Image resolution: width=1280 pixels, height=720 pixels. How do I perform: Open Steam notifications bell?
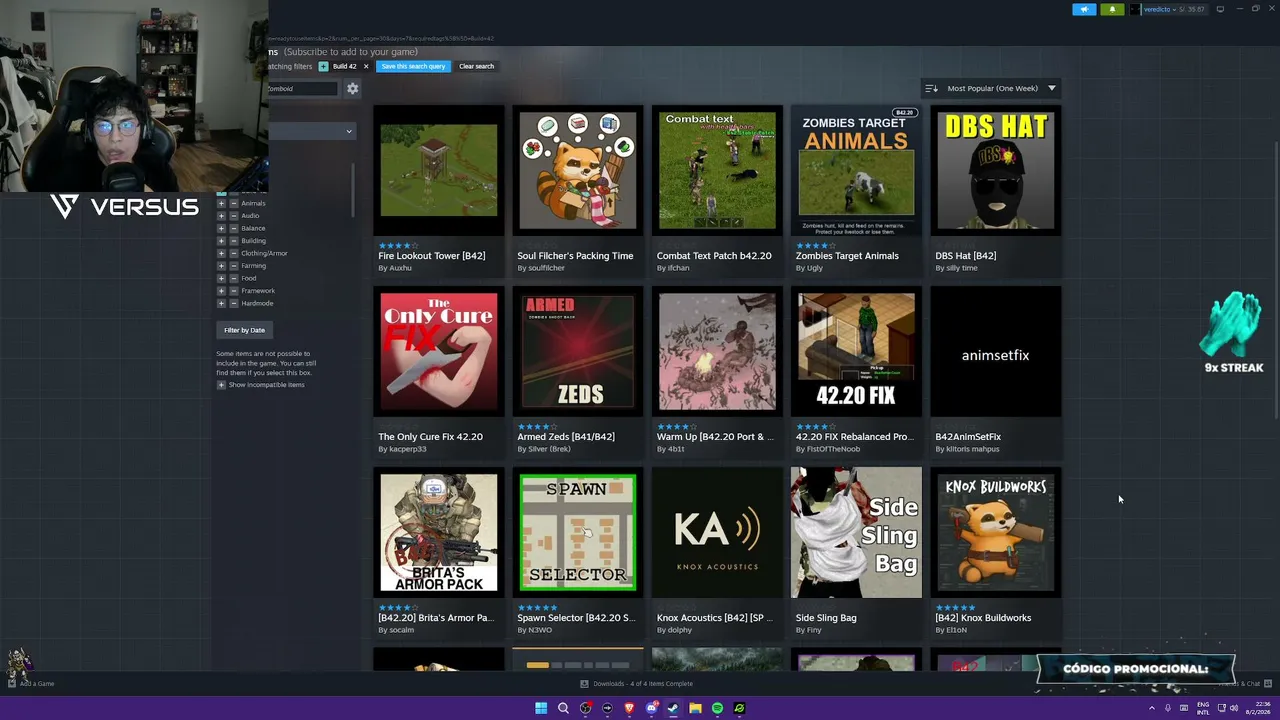click(x=1112, y=9)
